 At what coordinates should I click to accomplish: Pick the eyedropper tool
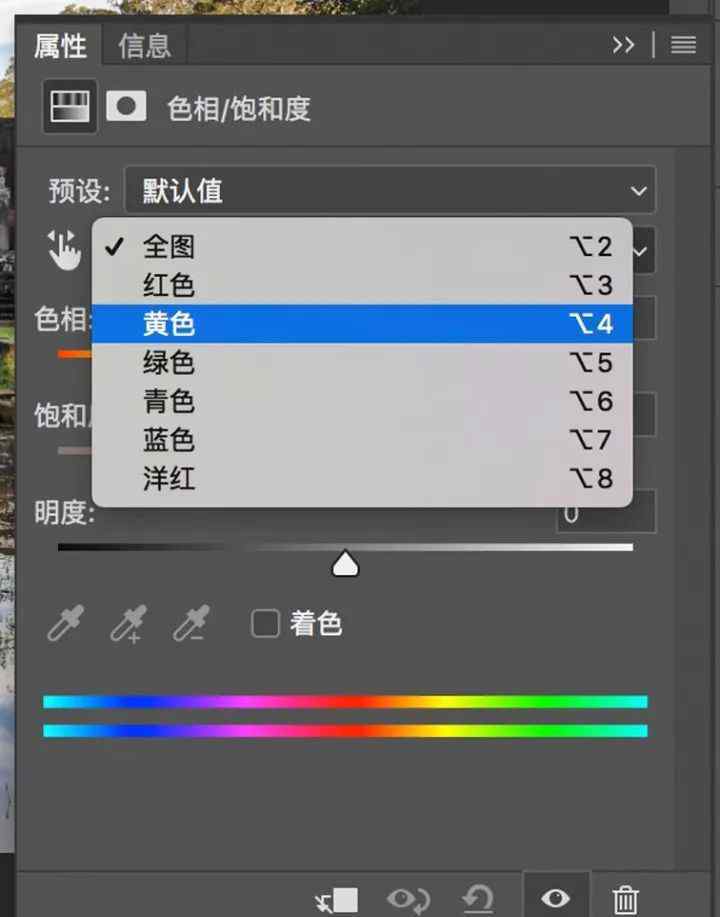(x=66, y=624)
